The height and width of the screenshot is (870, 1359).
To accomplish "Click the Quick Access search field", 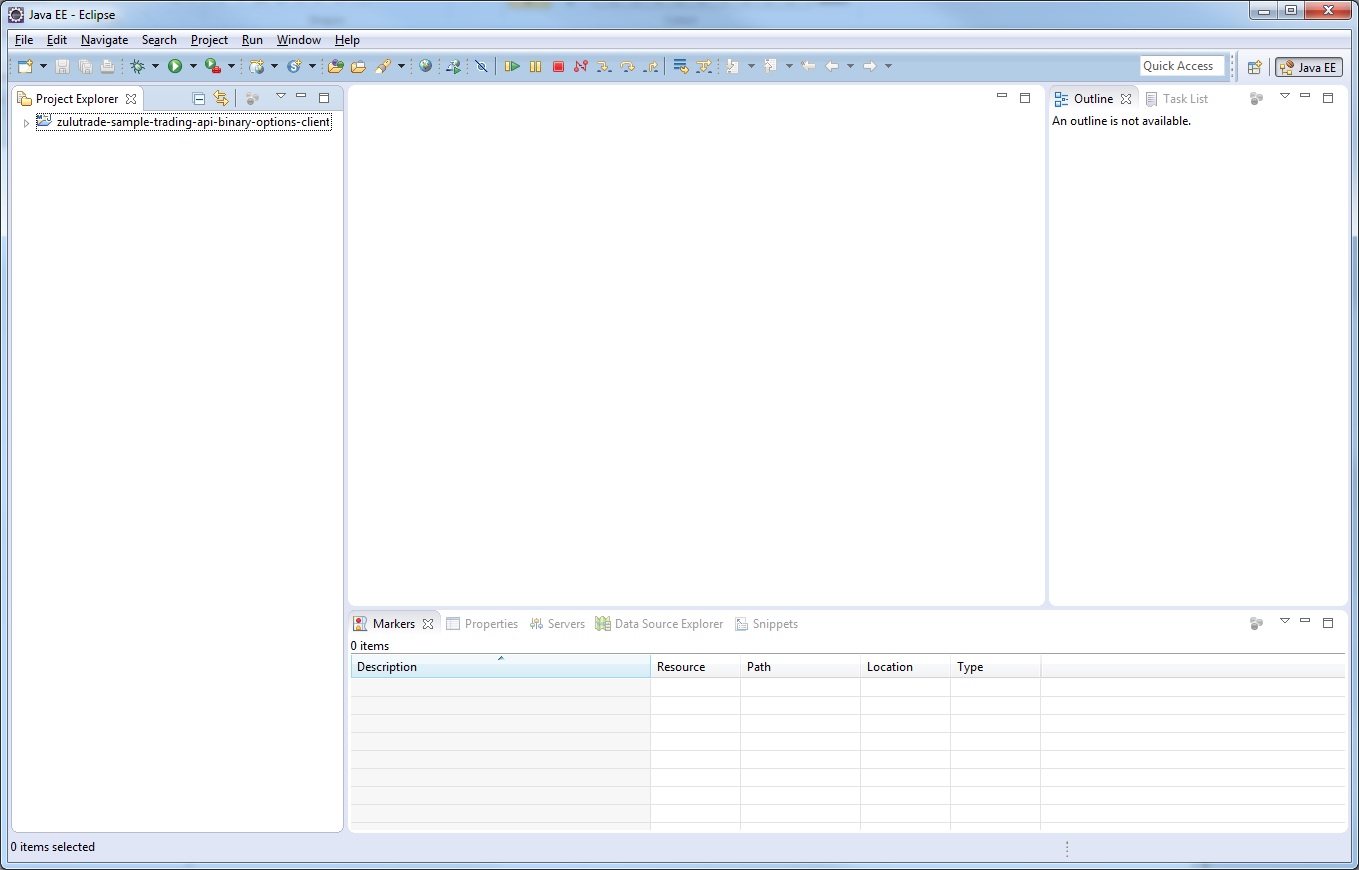I will [1181, 66].
